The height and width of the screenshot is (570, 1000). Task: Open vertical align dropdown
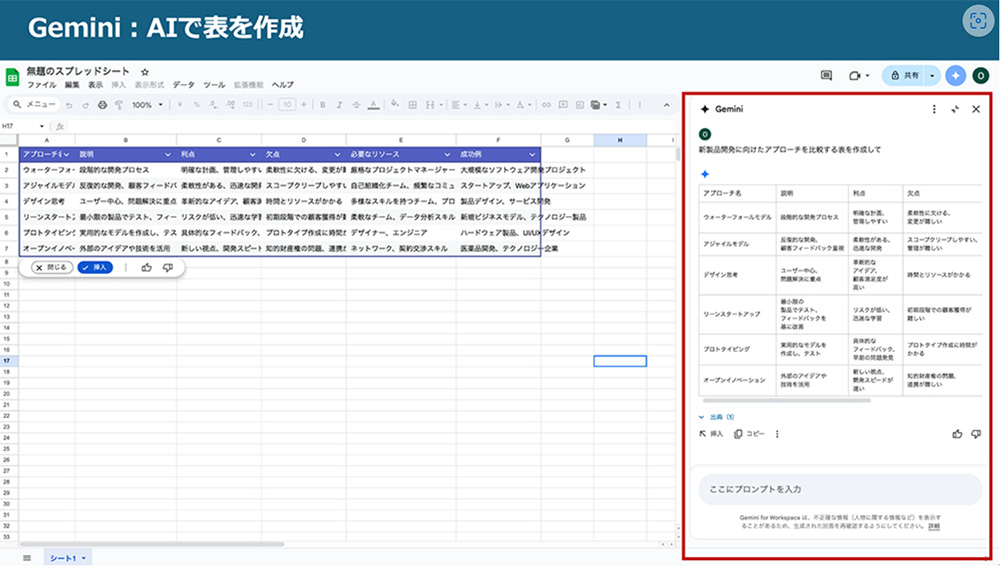(x=479, y=105)
